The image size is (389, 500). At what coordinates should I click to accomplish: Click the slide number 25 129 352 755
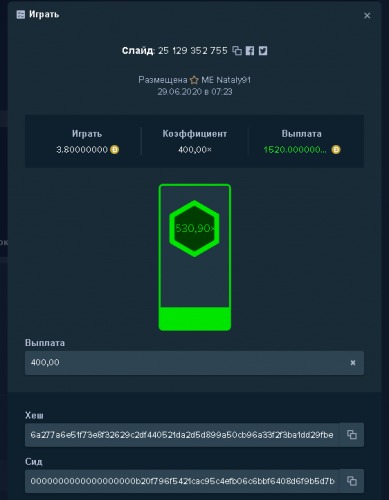(x=193, y=51)
